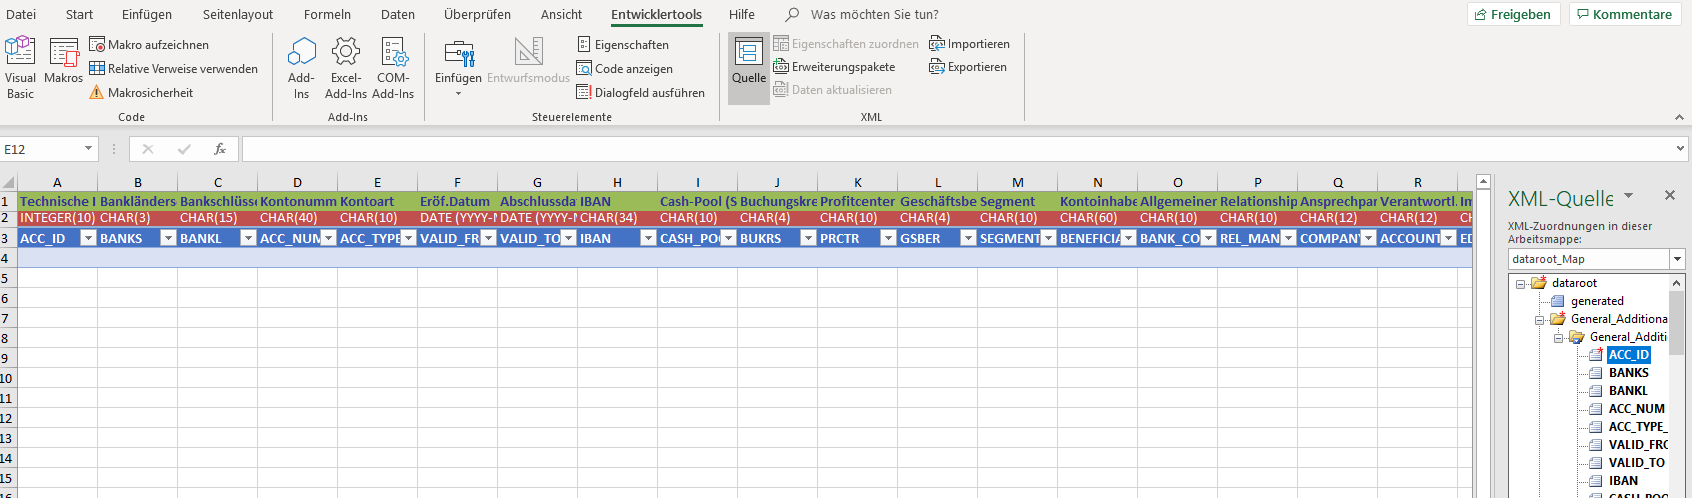The height and width of the screenshot is (498, 1692).
Task: Open the Datei menu
Action: (21, 14)
